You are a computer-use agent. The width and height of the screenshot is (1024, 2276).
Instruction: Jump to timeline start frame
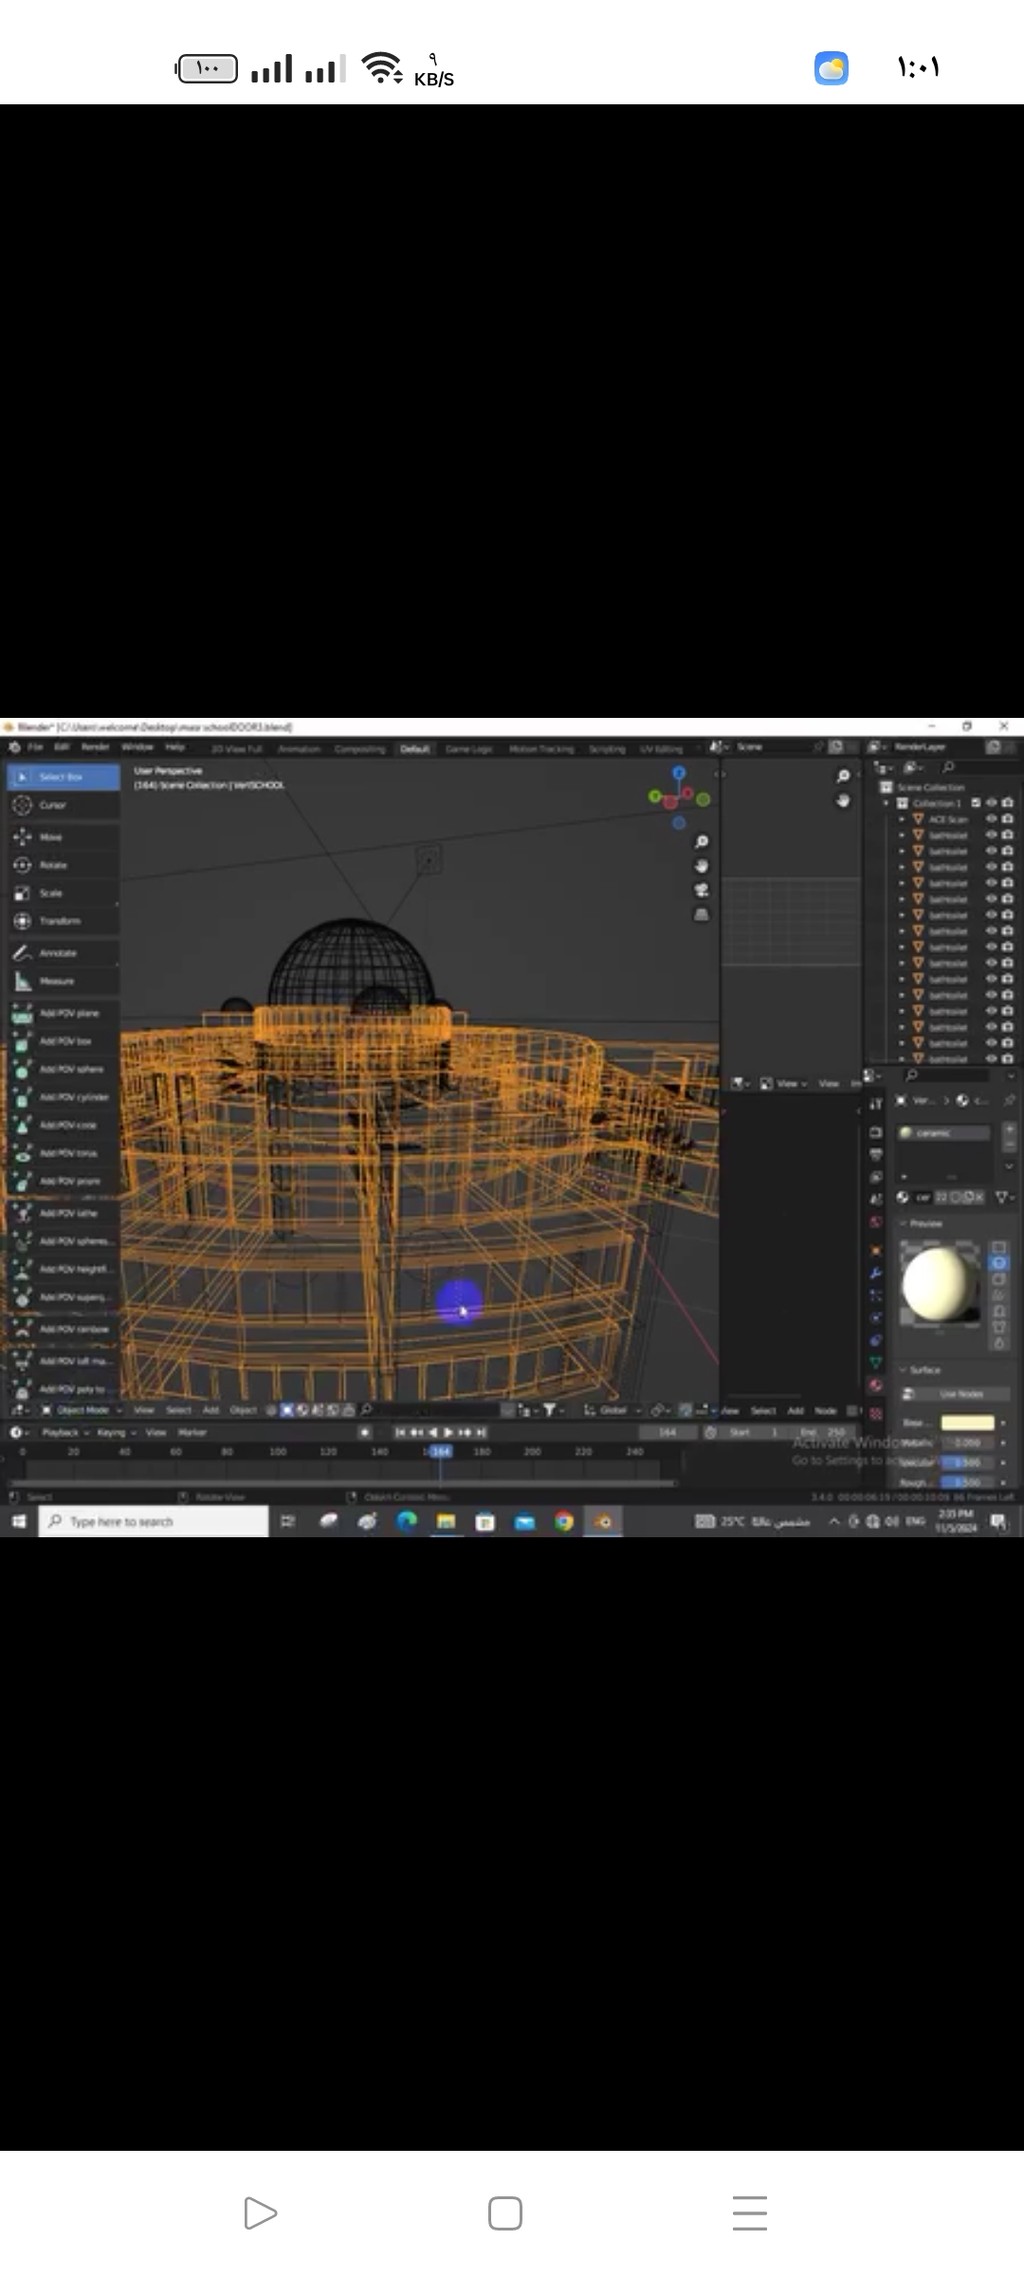400,1433
